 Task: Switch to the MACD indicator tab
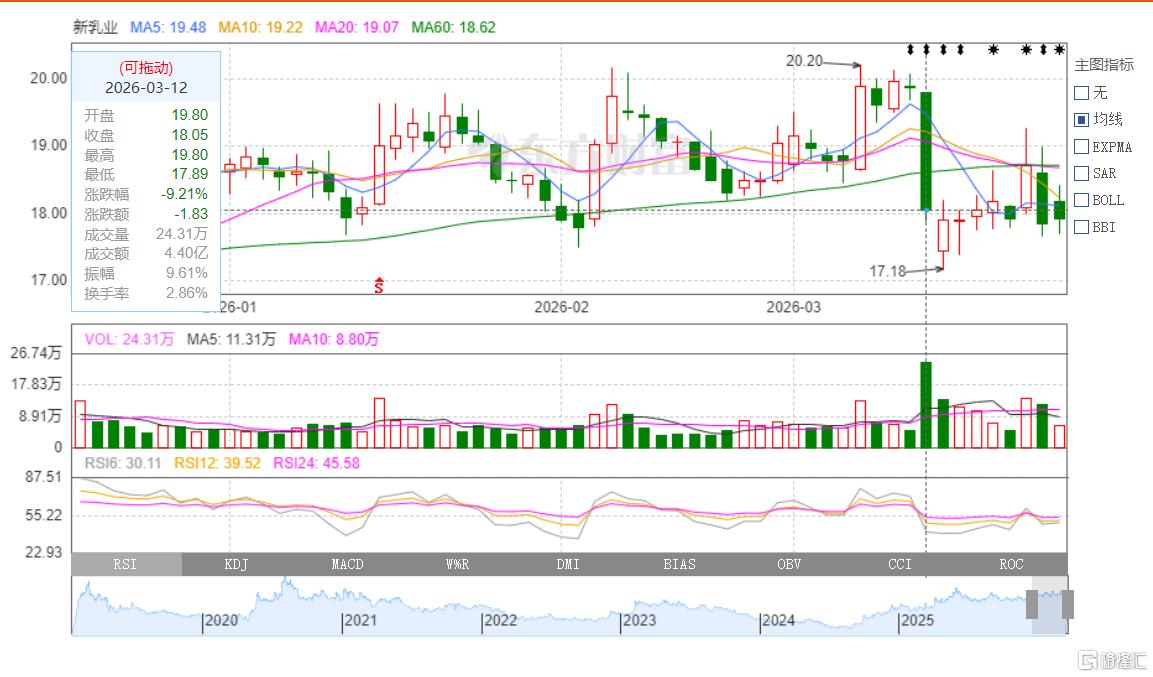pyautogui.click(x=347, y=564)
